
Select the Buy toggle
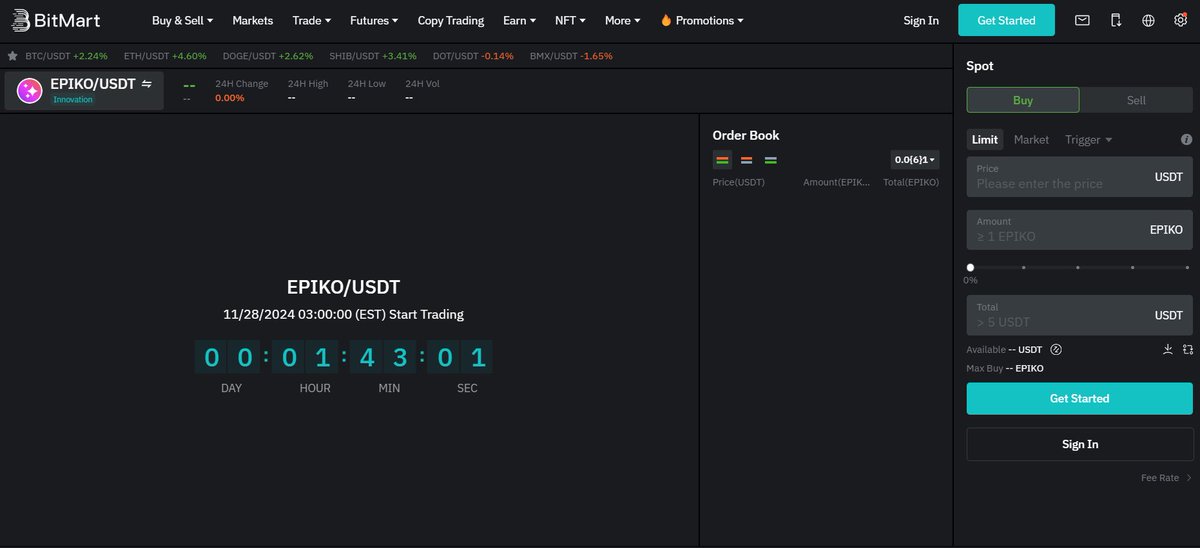[1023, 100]
